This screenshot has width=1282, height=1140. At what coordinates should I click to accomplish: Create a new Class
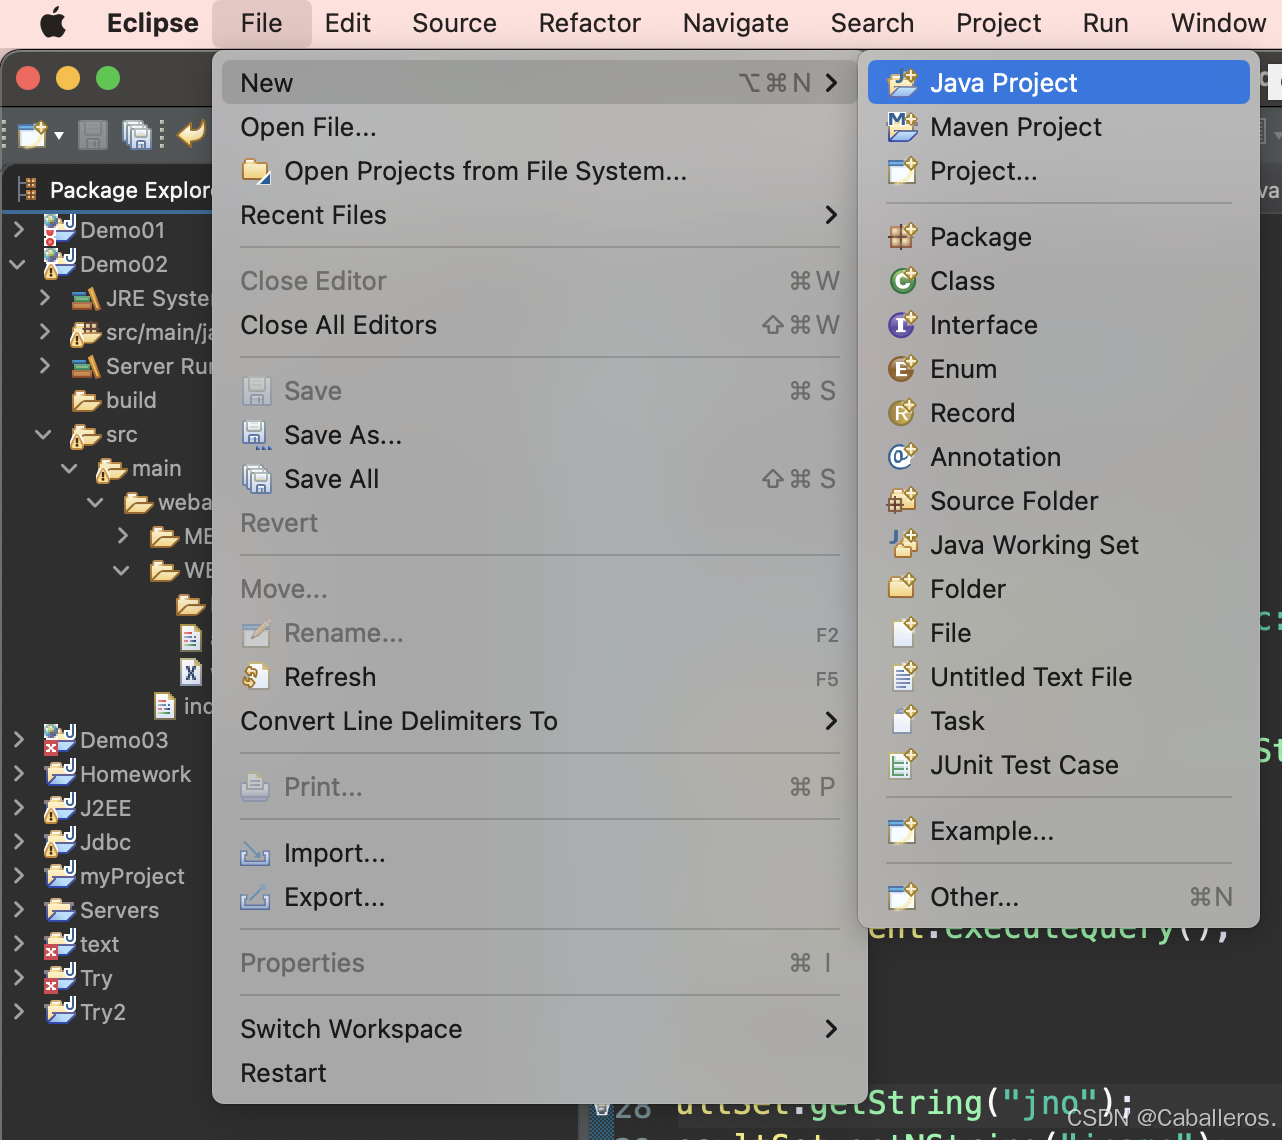[x=961, y=281]
